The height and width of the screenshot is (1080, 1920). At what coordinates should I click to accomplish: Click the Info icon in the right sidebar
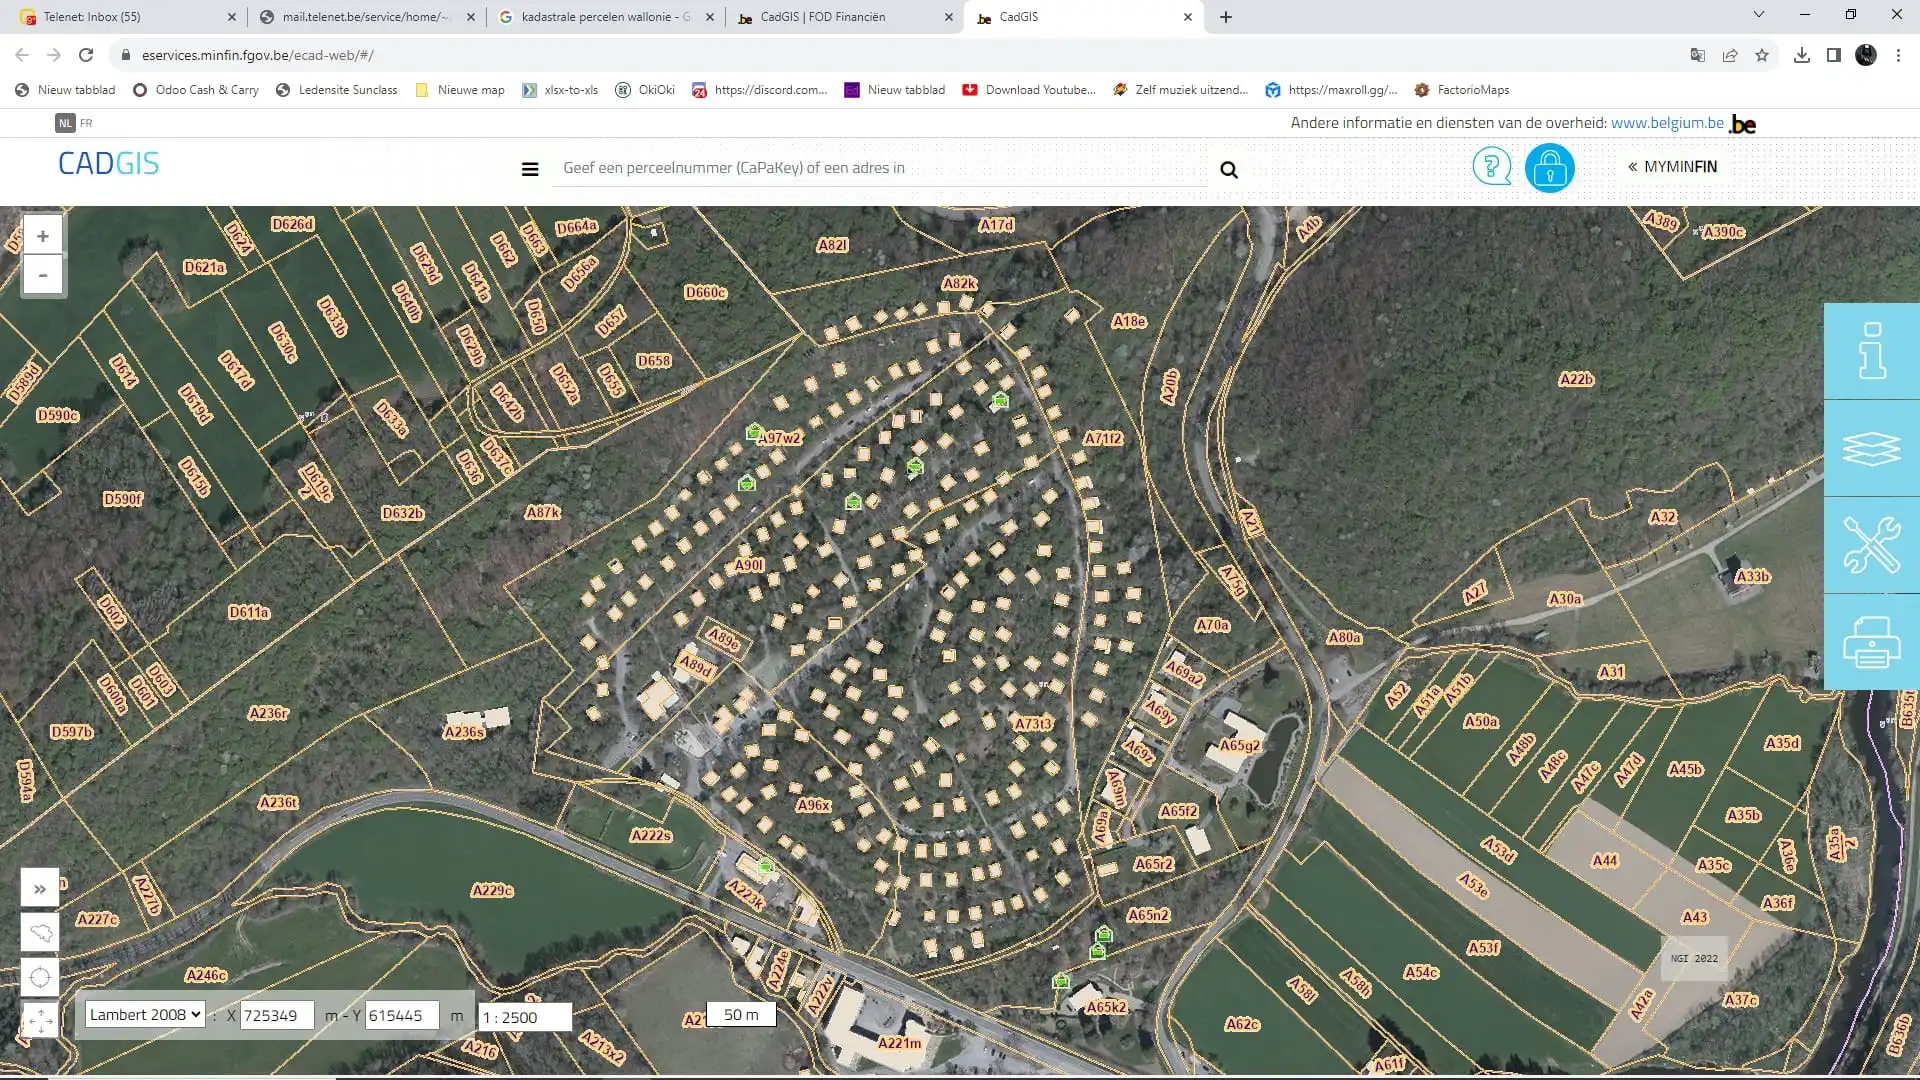click(1872, 351)
